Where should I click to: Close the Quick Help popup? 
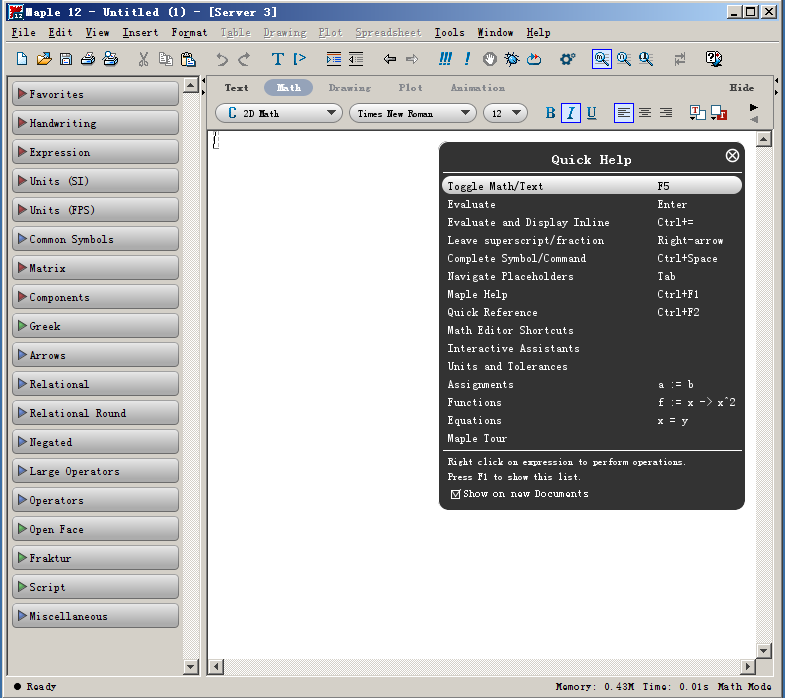tap(732, 156)
